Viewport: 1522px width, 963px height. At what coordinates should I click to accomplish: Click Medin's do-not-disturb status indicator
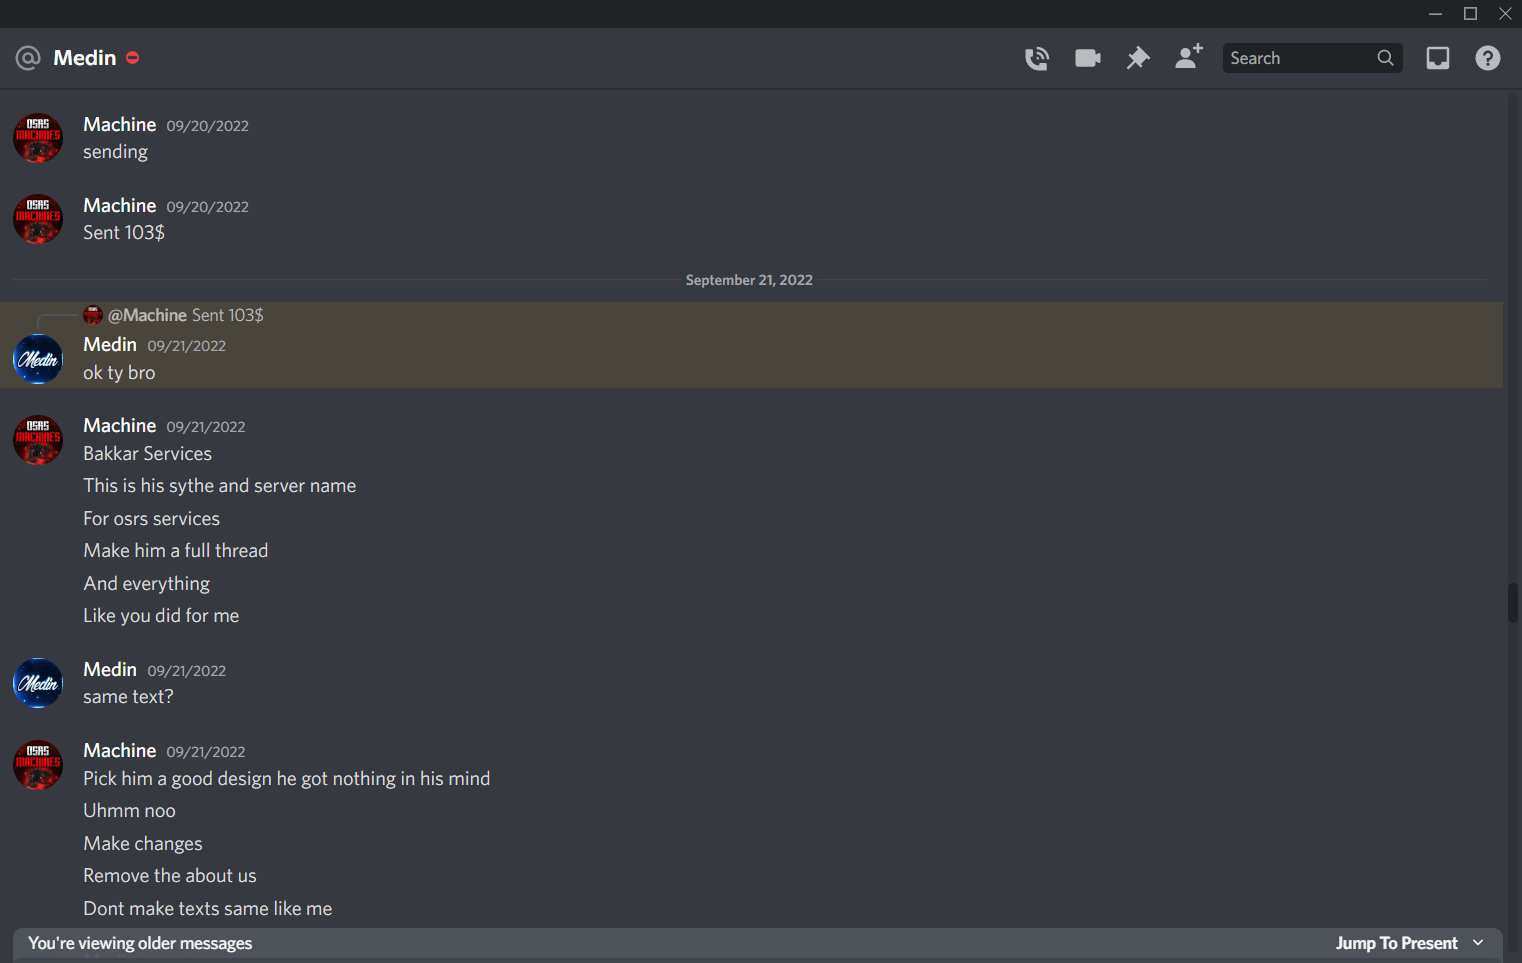[x=132, y=58]
